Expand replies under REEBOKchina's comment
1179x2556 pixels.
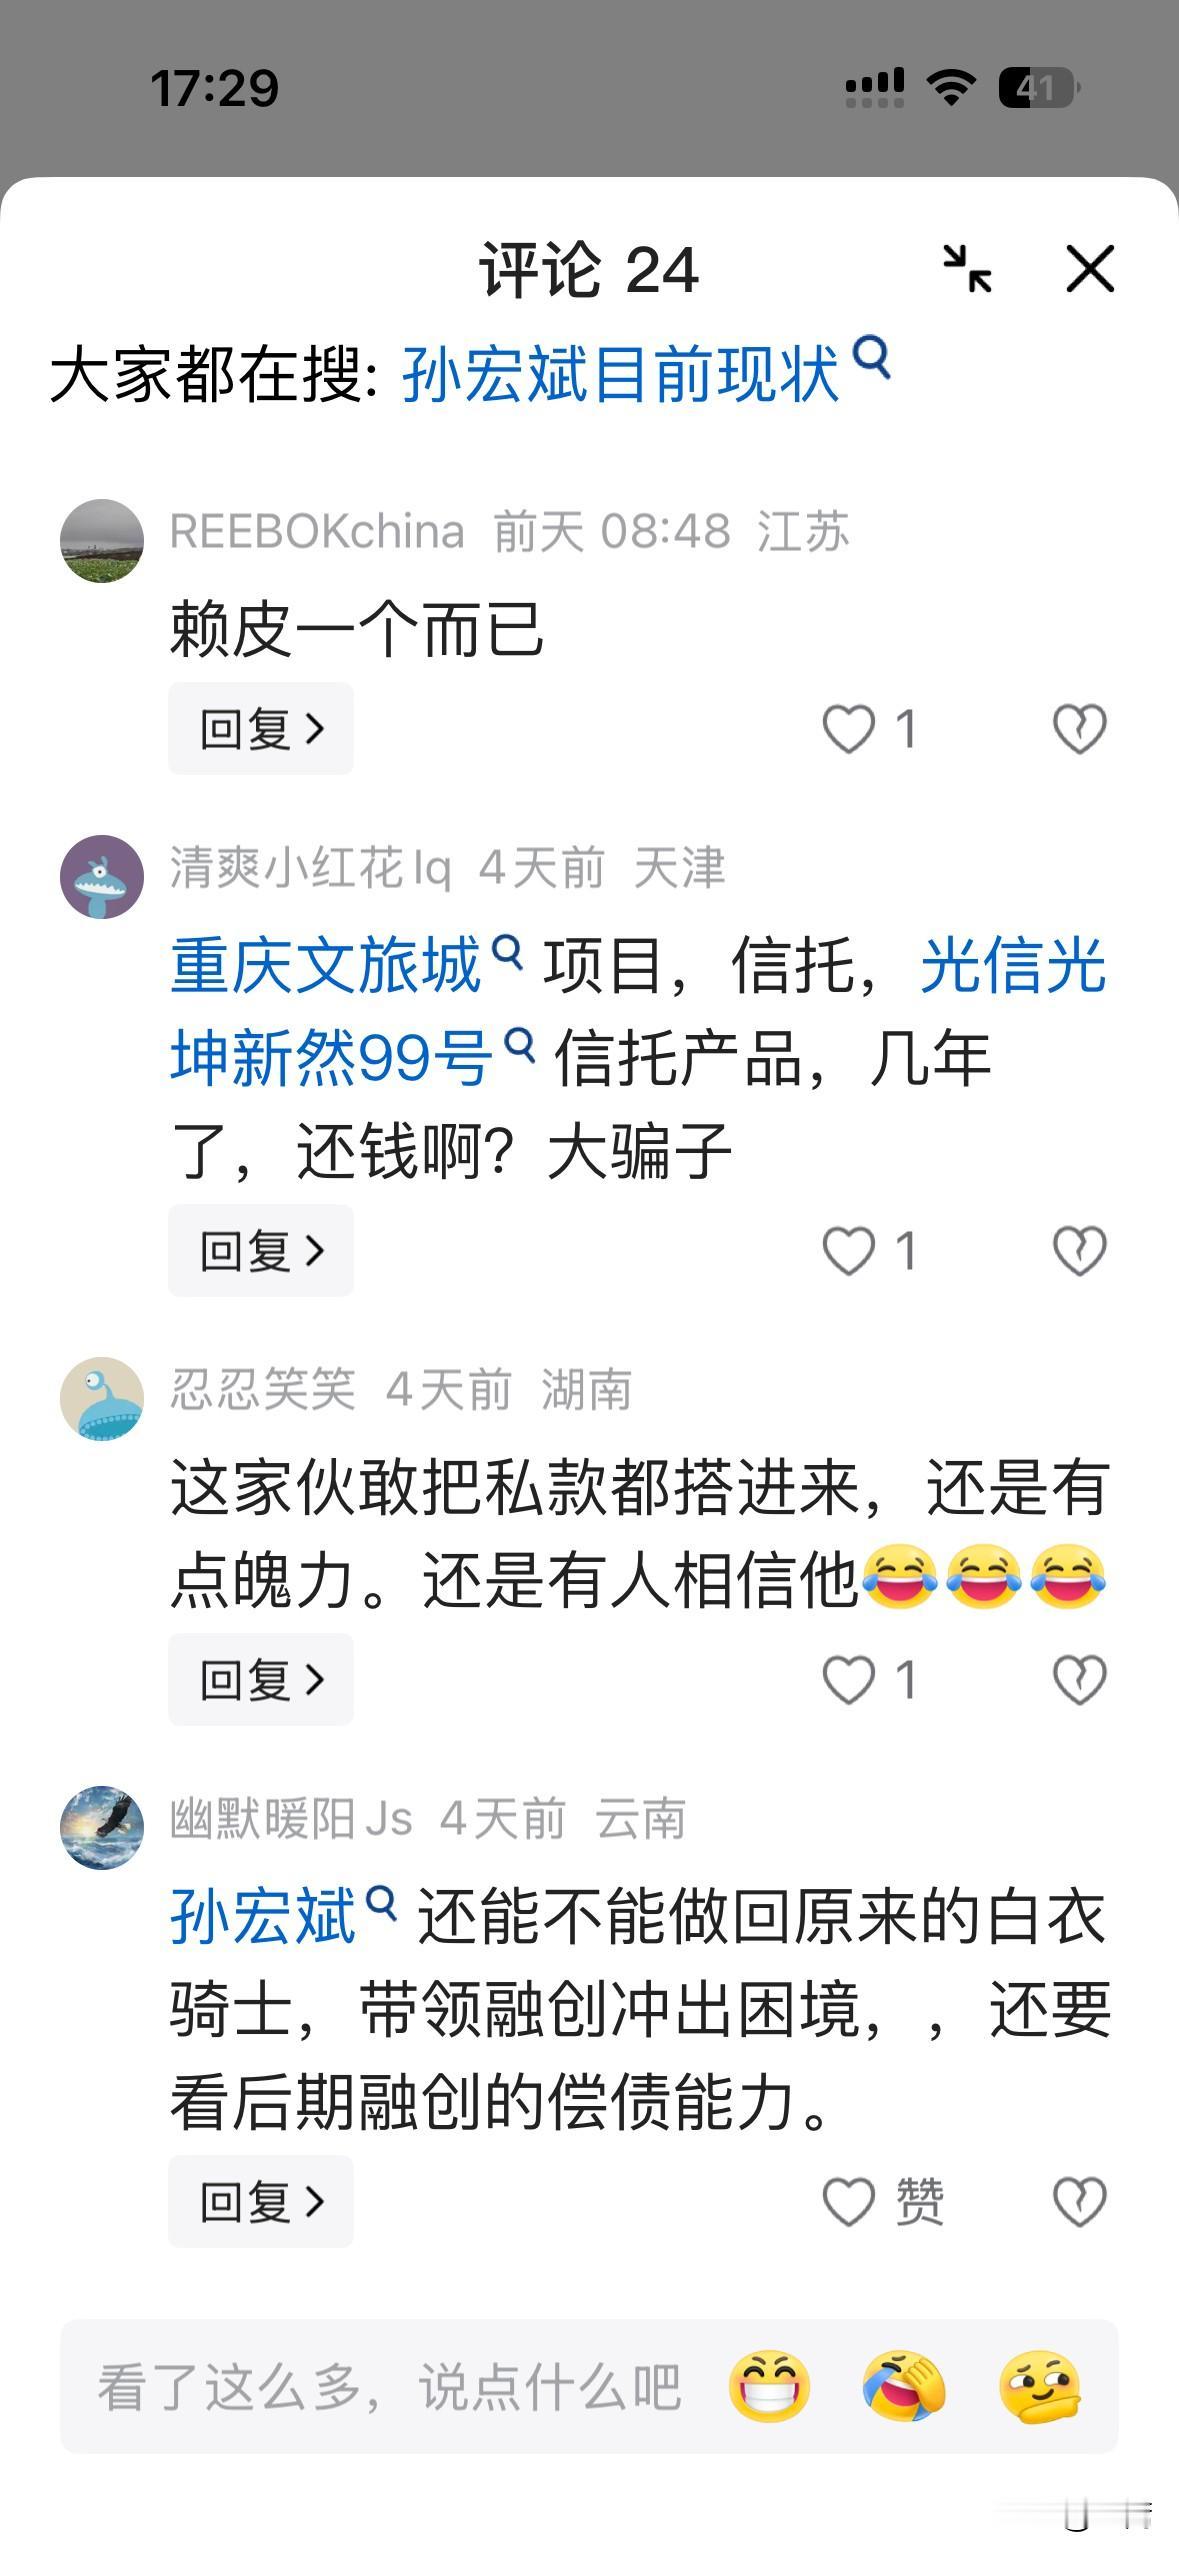261,728
